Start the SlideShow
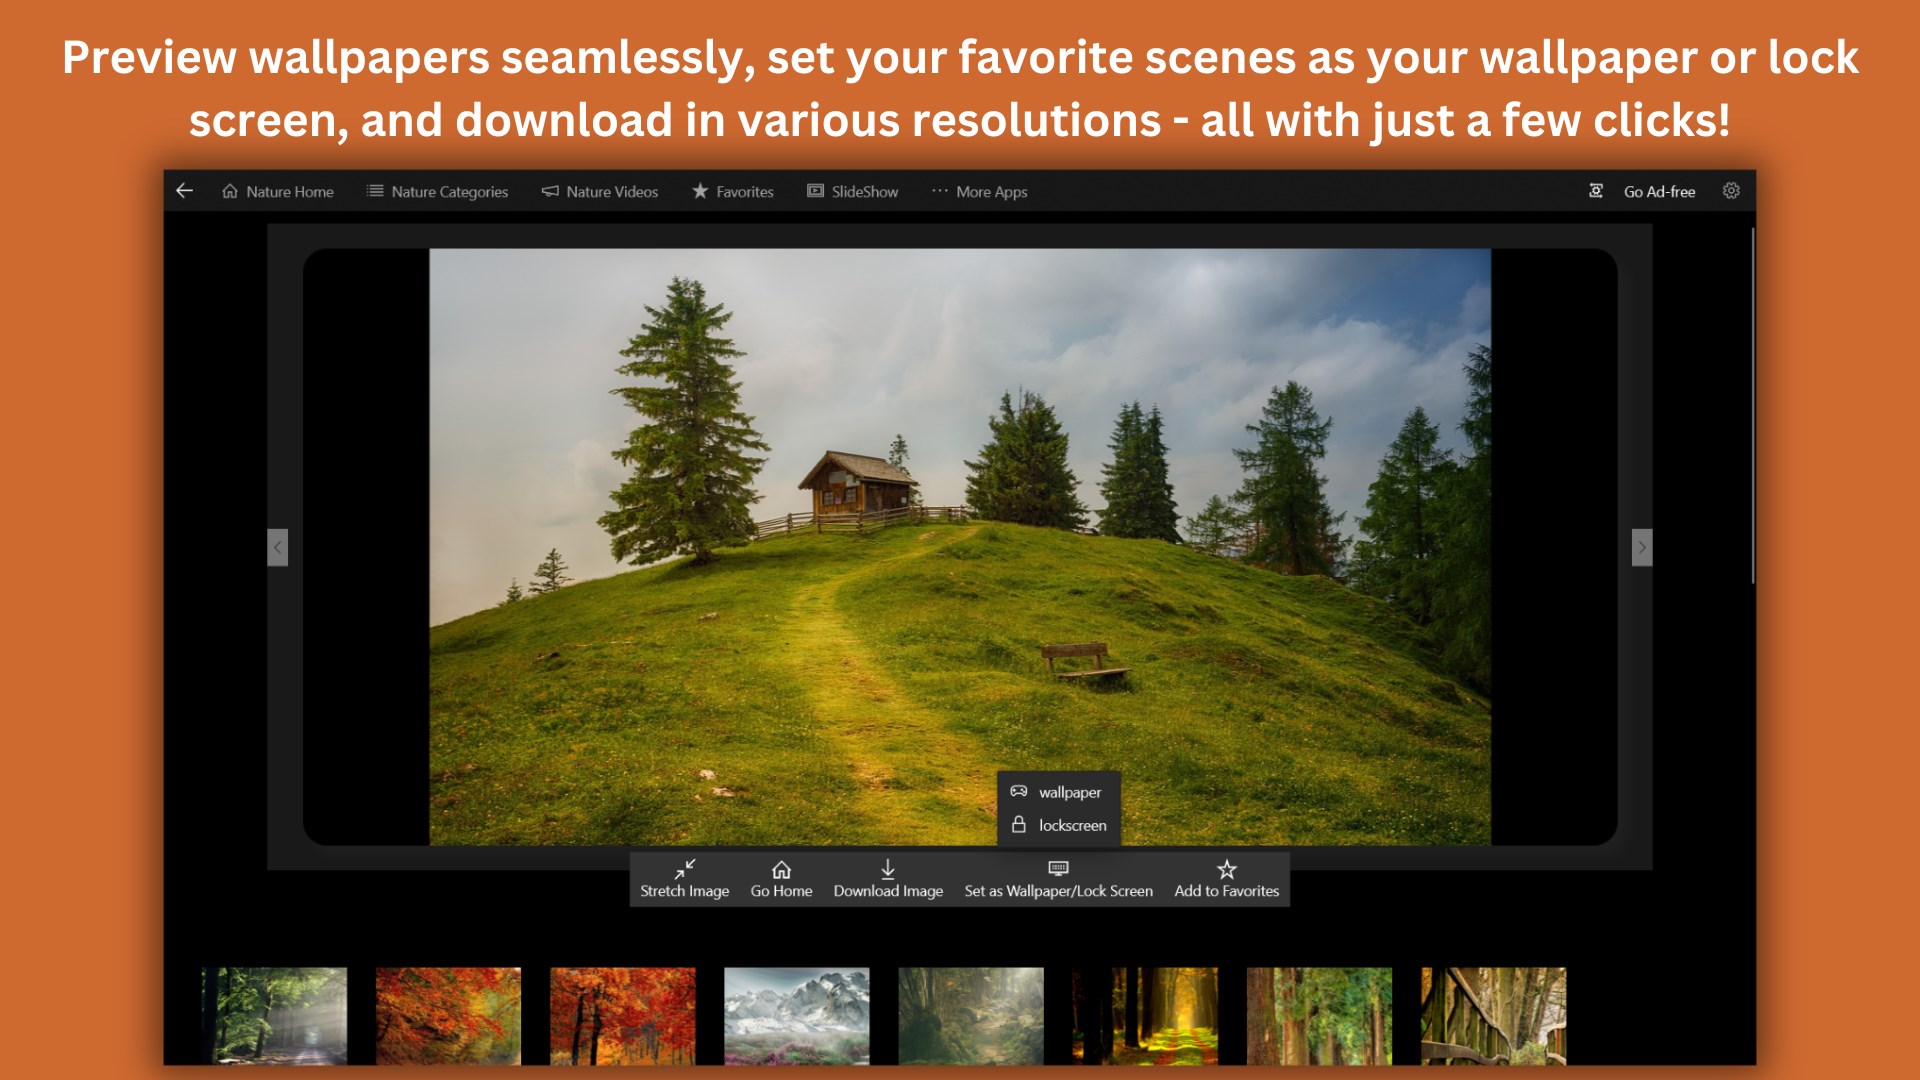Screen dimensions: 1920x1080 click(853, 191)
